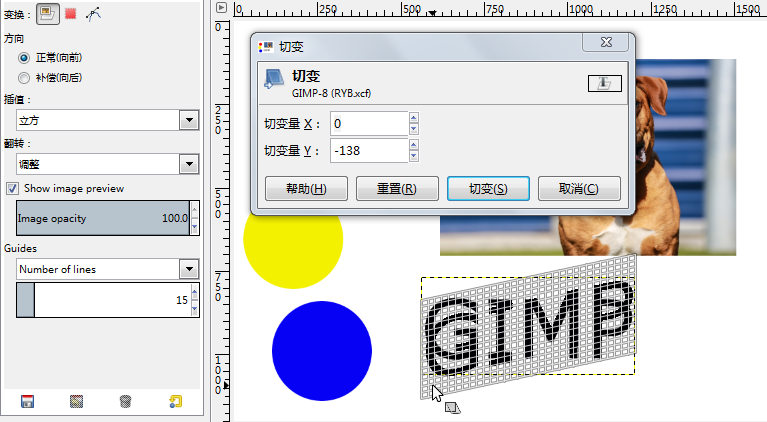This screenshot has width=767, height=422.
Task: Decrease guide line count spinner arrow
Action: (195, 309)
